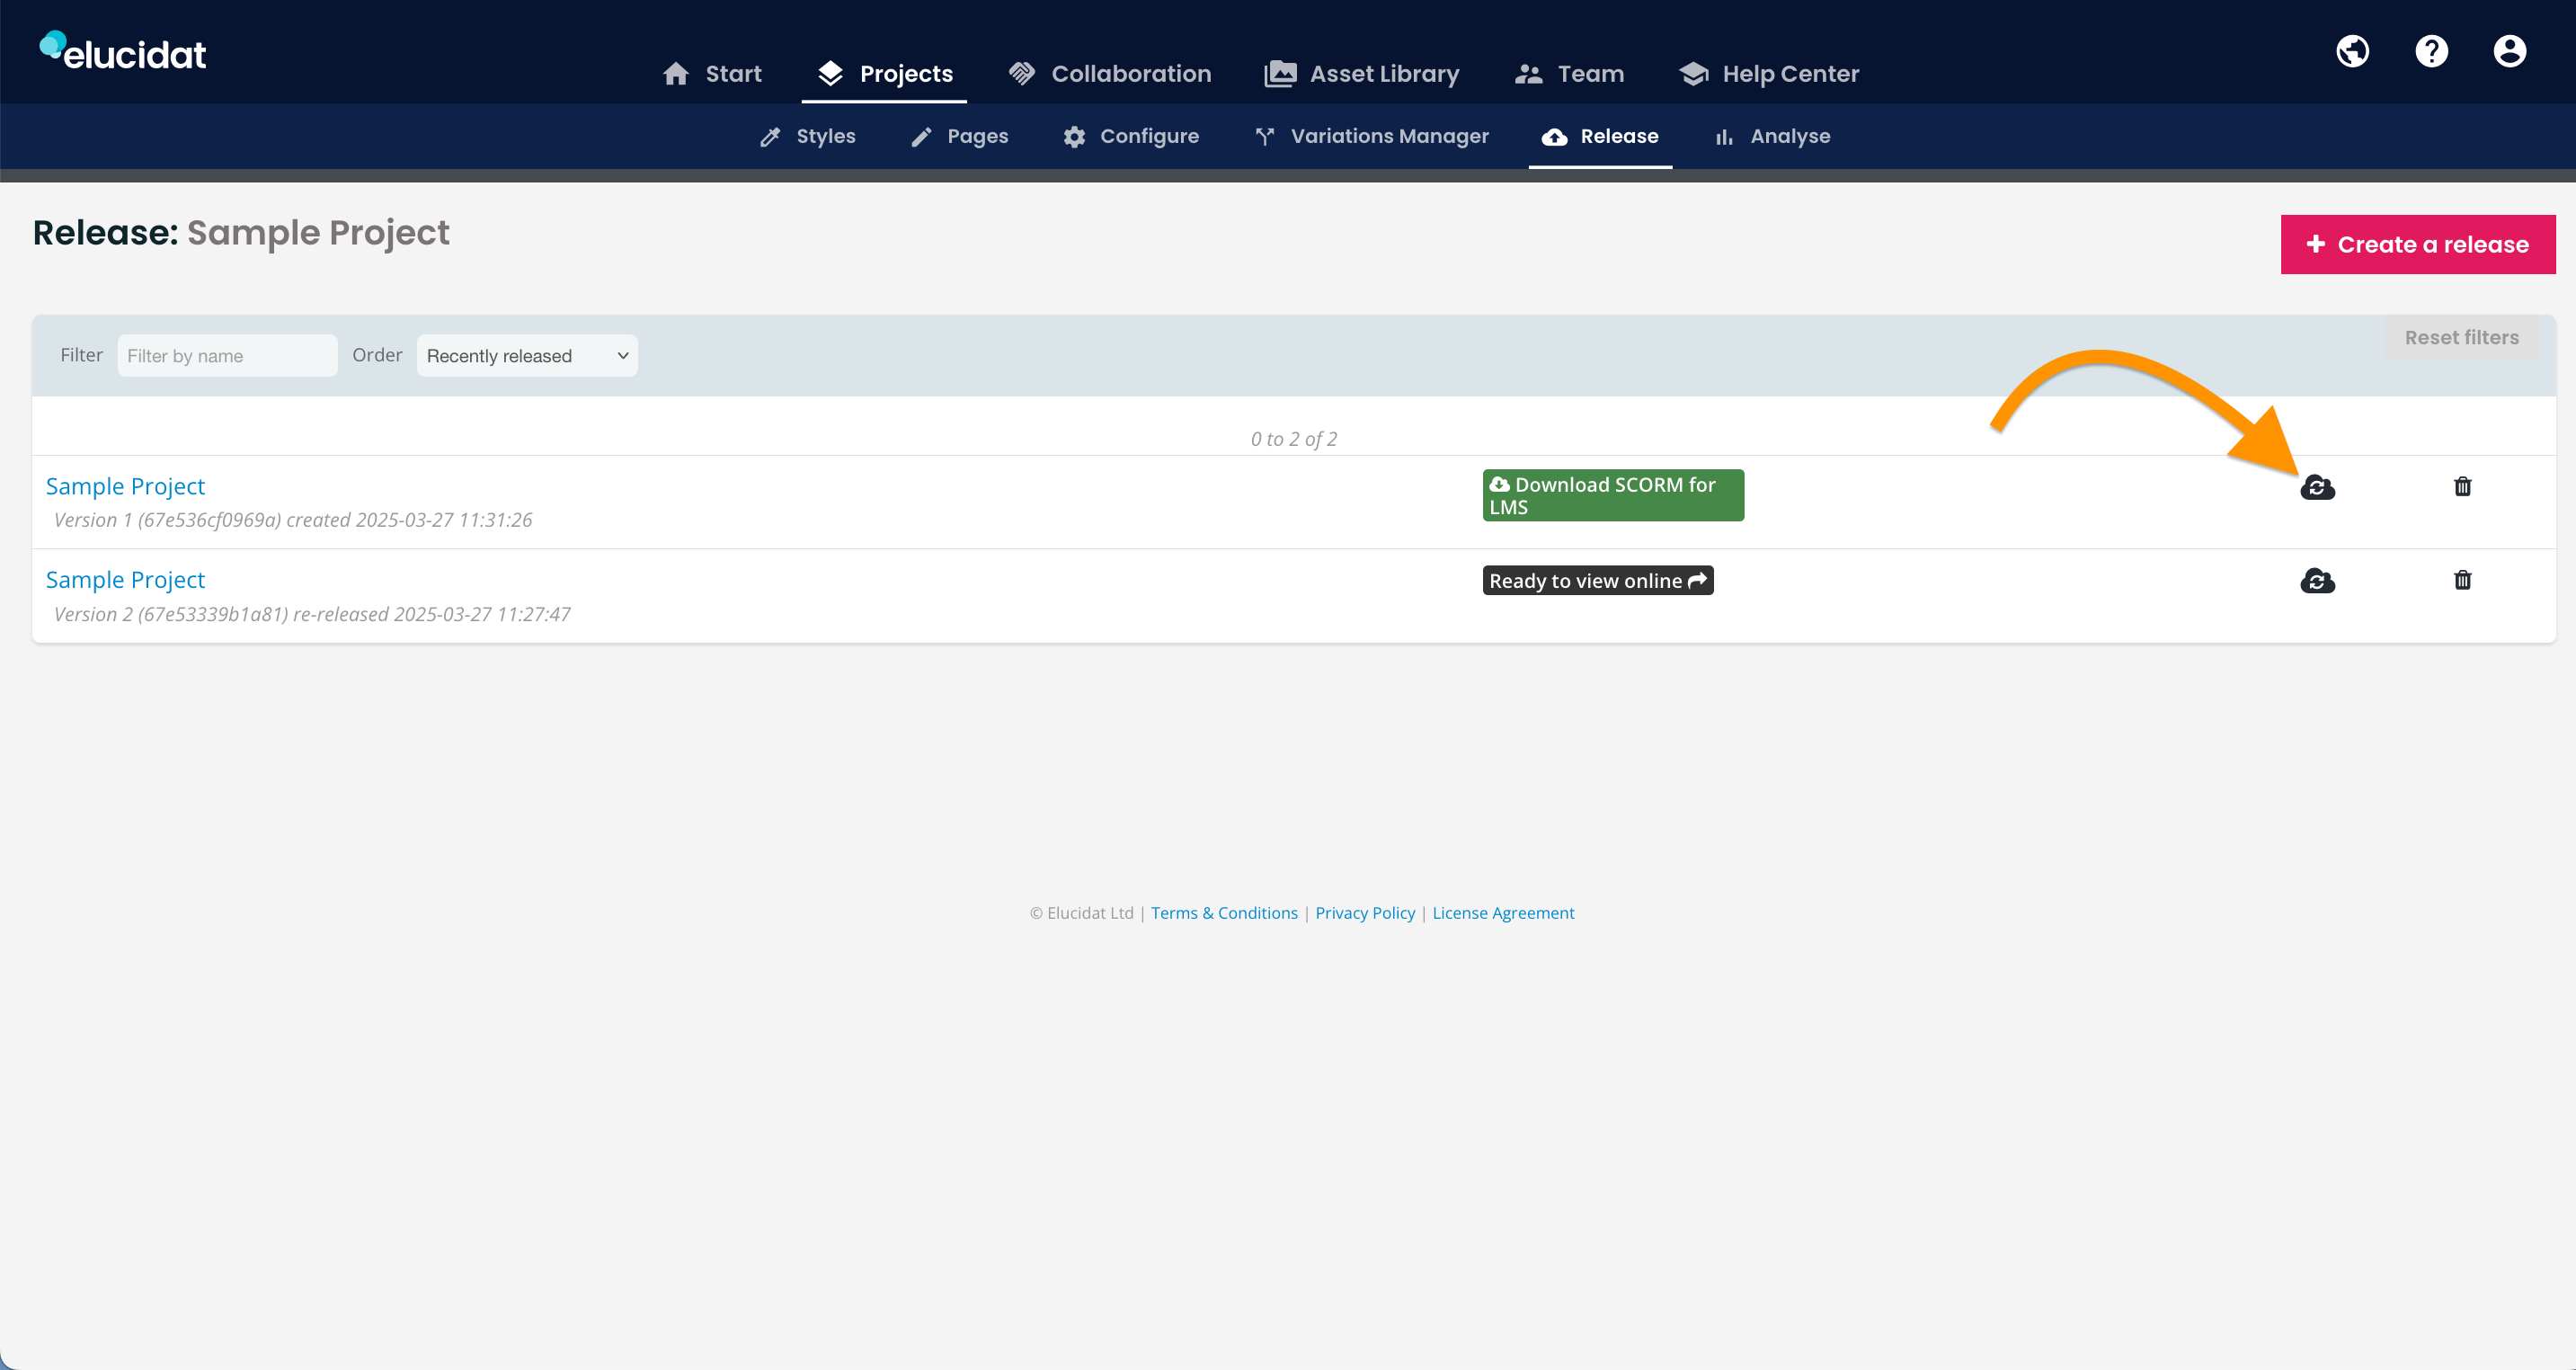Click Download SCORM for LMS button

coord(1612,495)
